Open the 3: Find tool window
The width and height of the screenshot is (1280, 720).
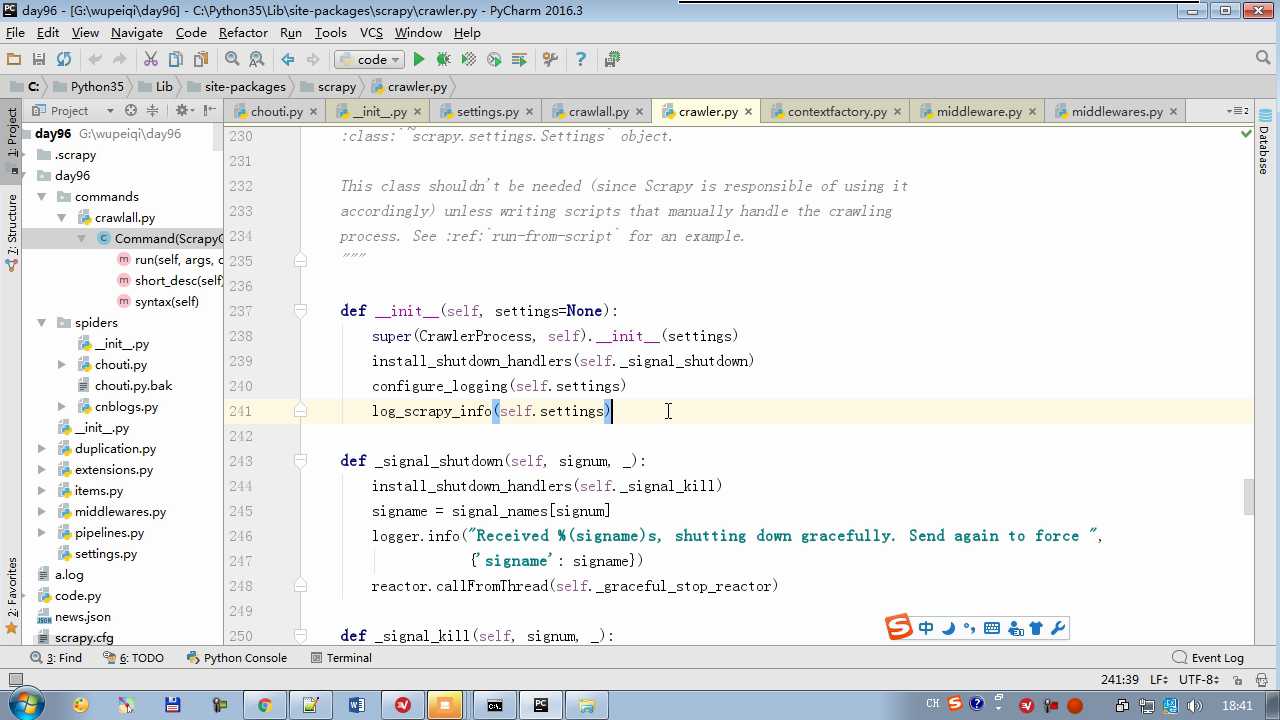(57, 658)
